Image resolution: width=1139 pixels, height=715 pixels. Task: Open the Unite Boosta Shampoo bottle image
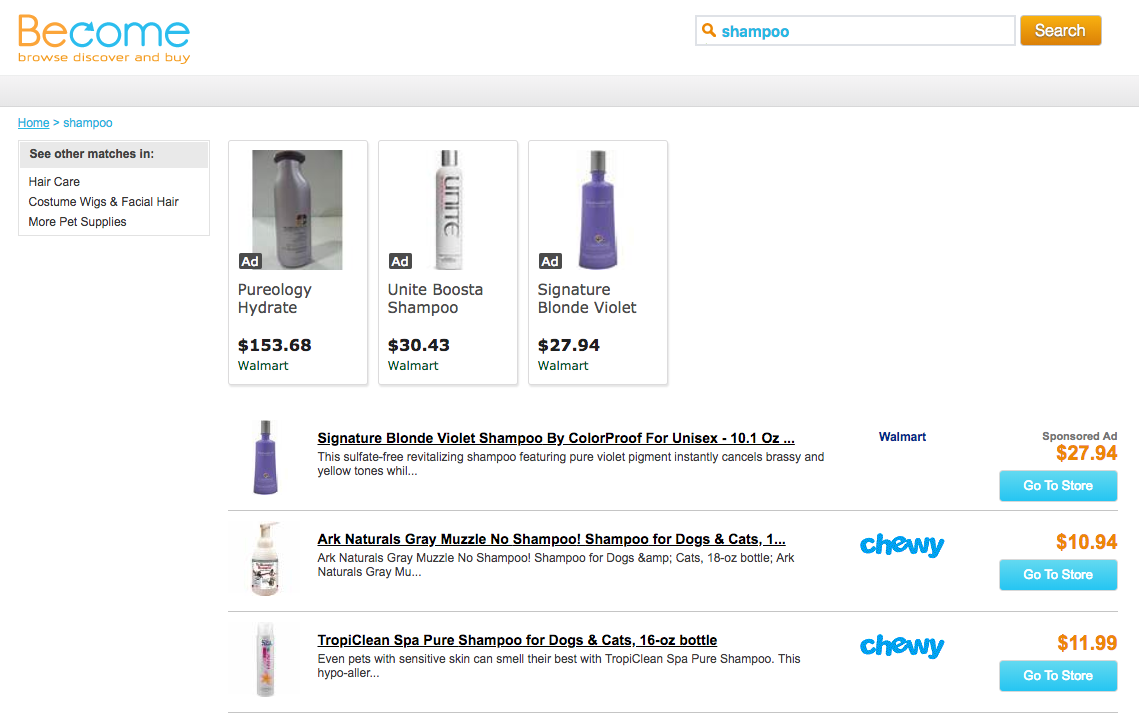[x=447, y=210]
